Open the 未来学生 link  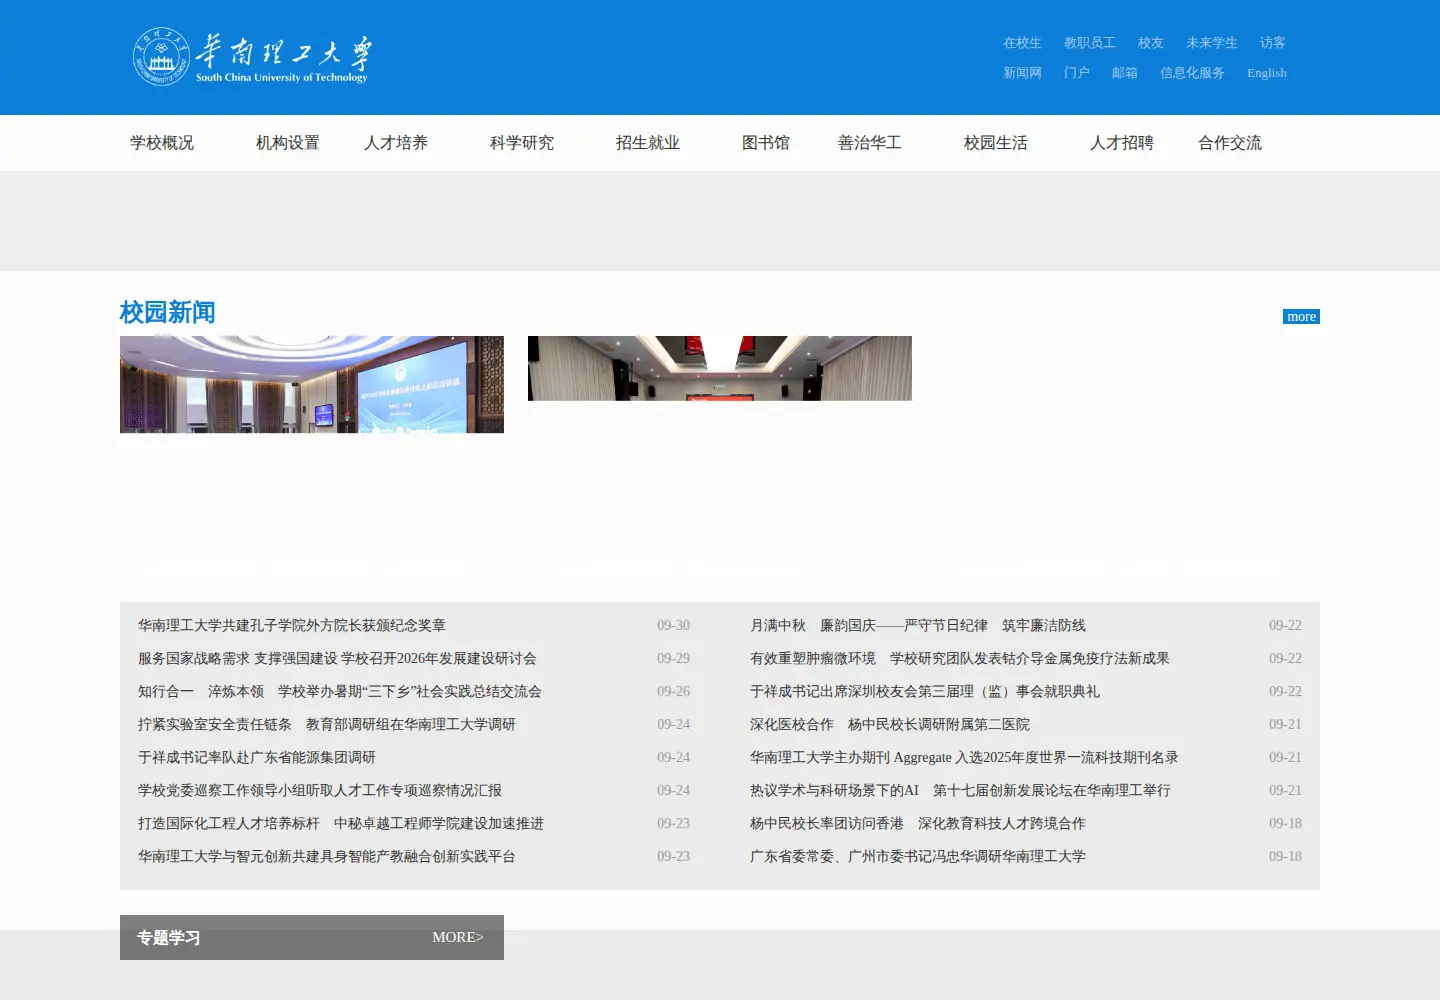coord(1211,43)
